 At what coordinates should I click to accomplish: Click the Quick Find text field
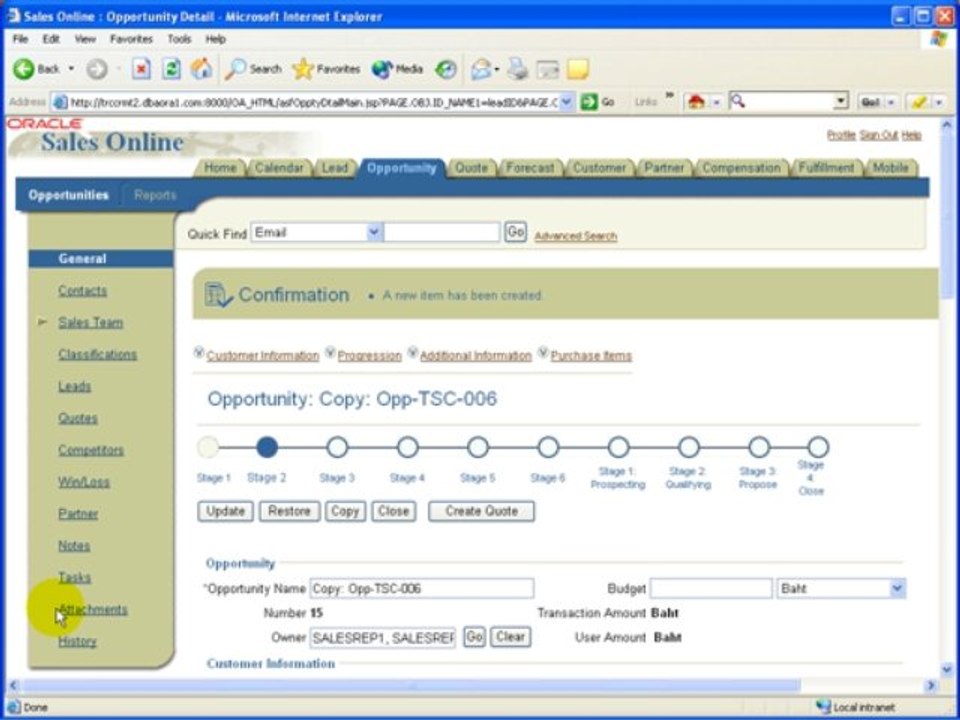441,233
